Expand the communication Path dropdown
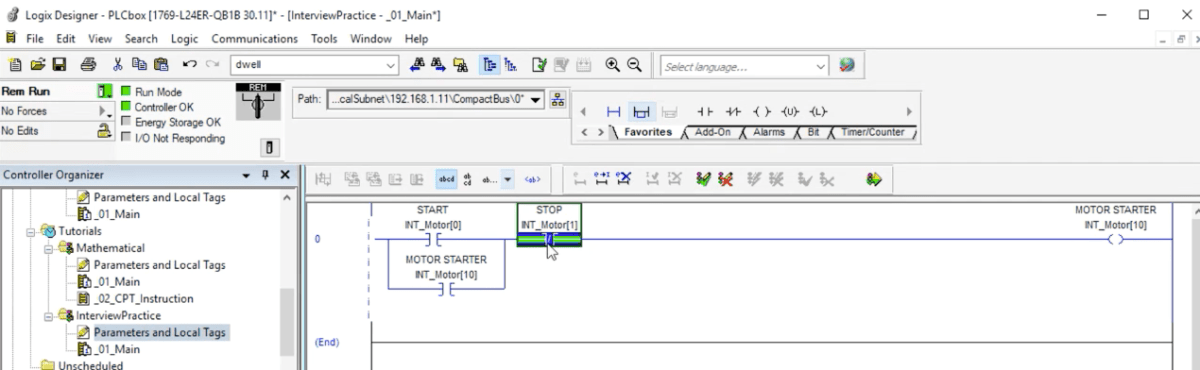1200x370 pixels. (536, 99)
